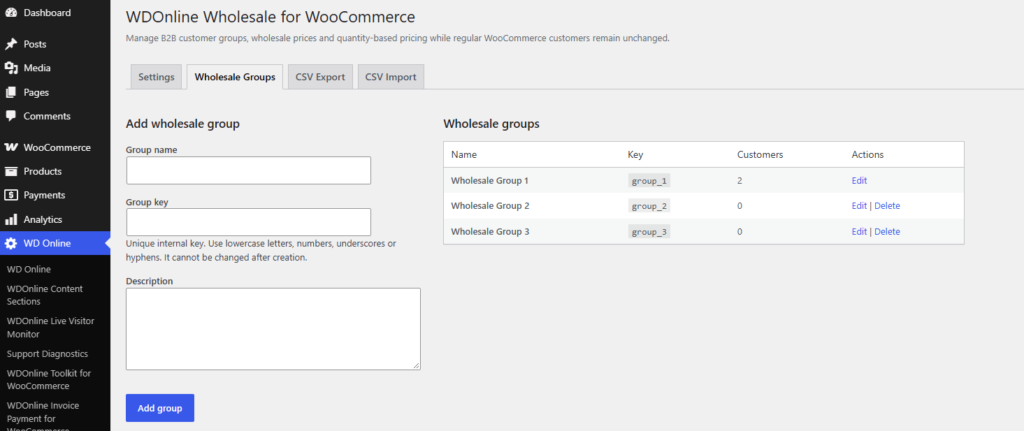The image size is (1024, 431).
Task: Click the Analytics bar chart icon
Action: (11, 219)
